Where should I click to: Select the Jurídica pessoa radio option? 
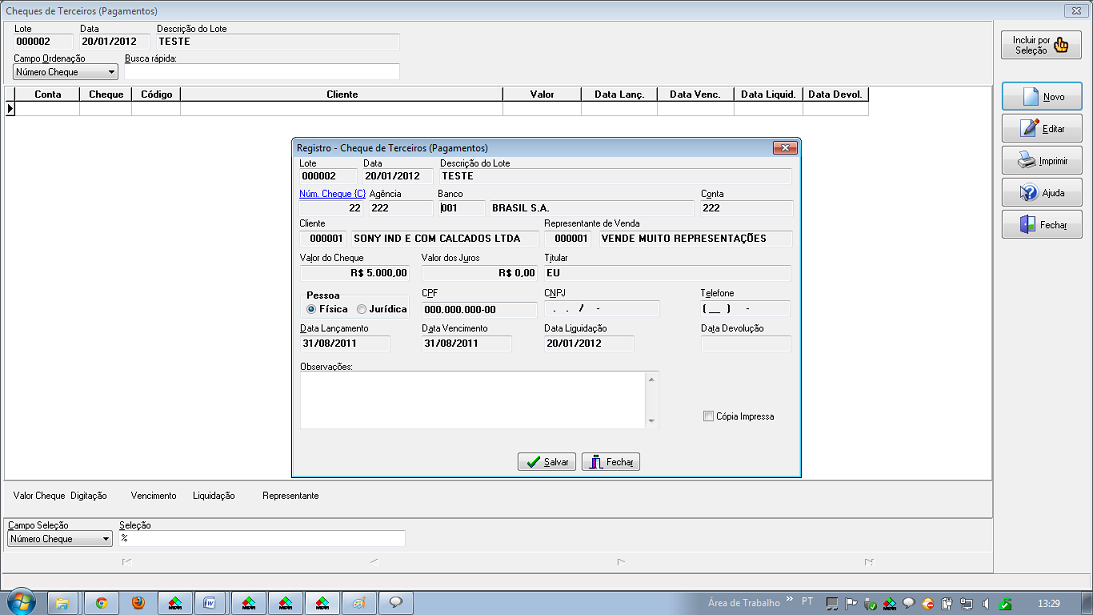pyautogui.click(x=361, y=309)
